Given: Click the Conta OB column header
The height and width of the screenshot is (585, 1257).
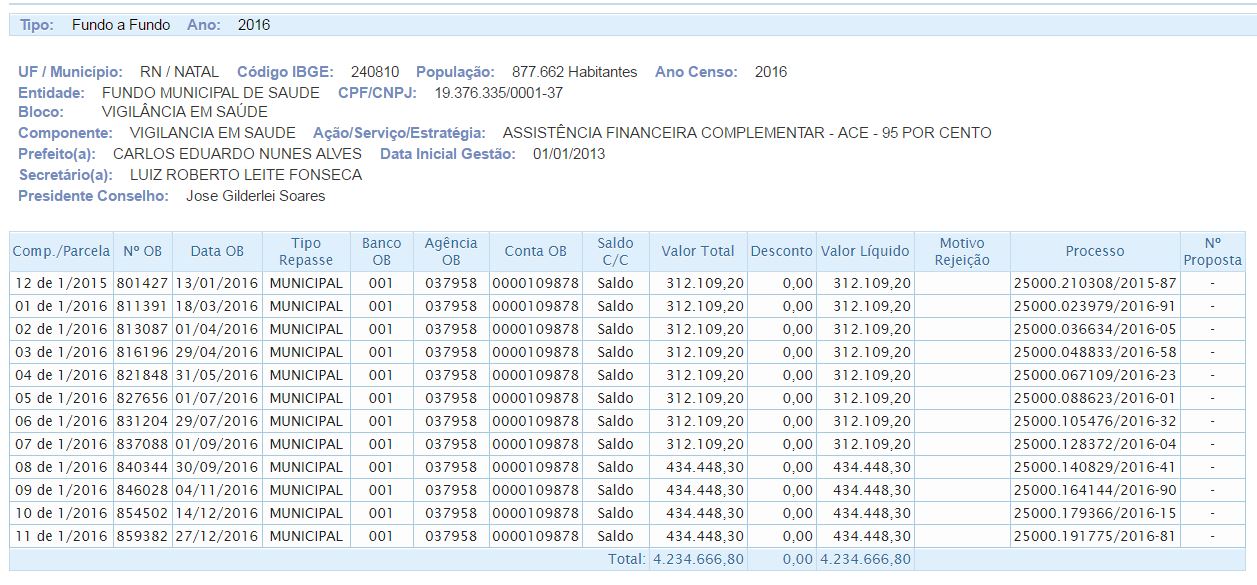Looking at the screenshot, I should [535, 251].
